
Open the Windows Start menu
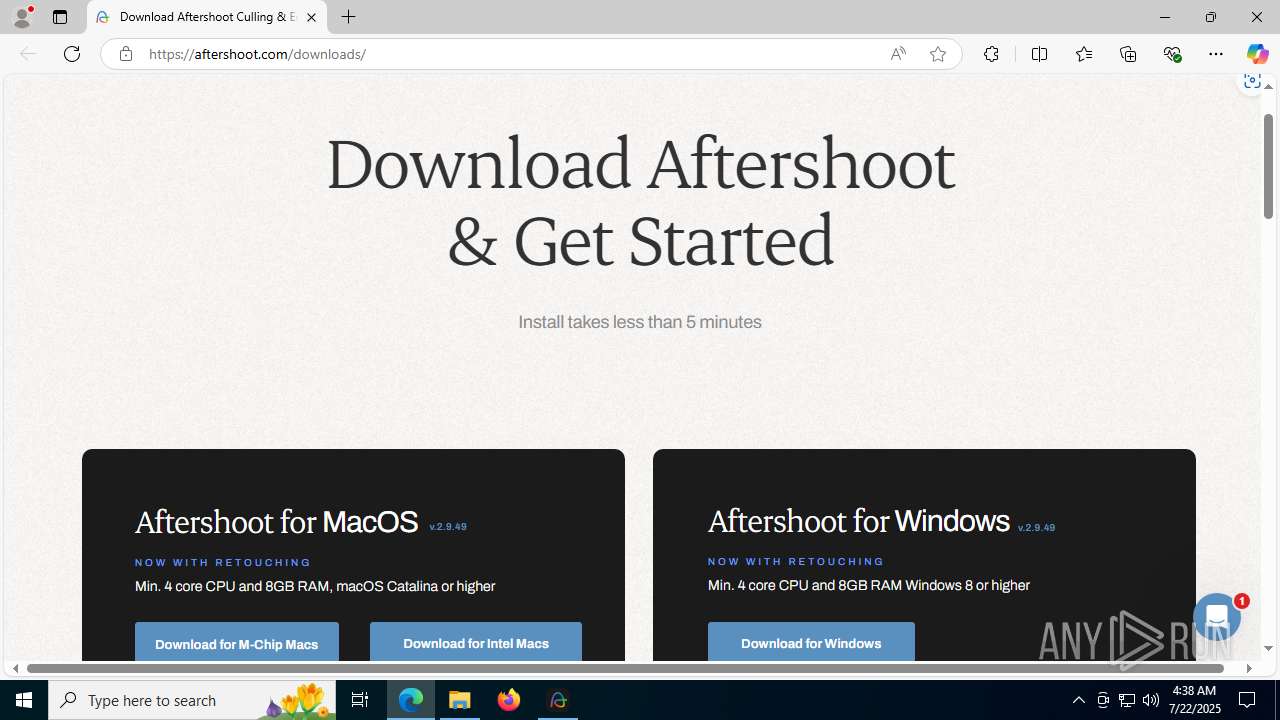coord(24,700)
